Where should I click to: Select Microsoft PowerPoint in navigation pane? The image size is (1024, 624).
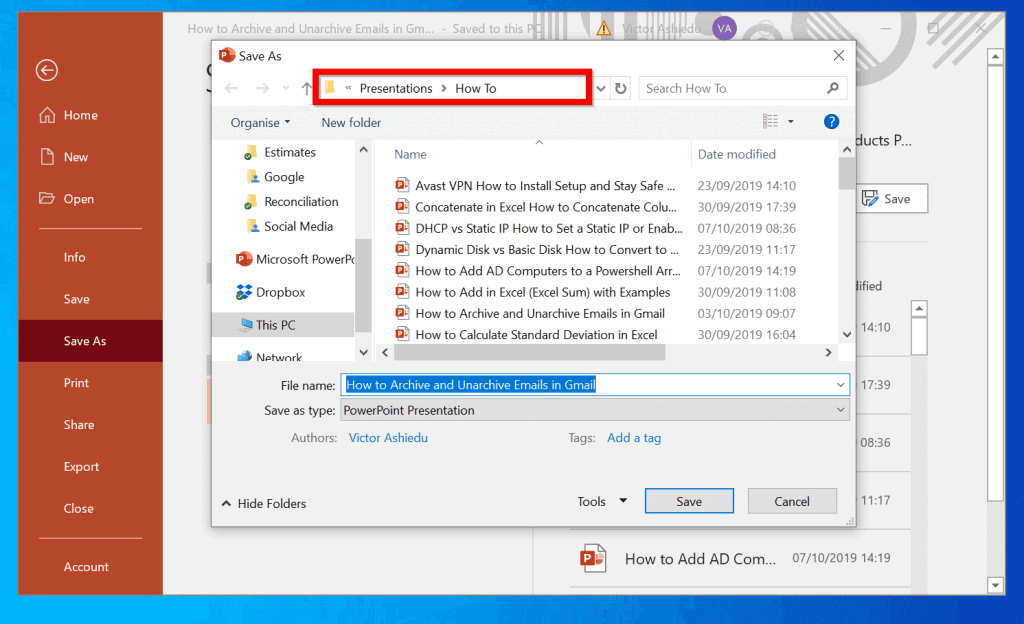tap(295, 259)
